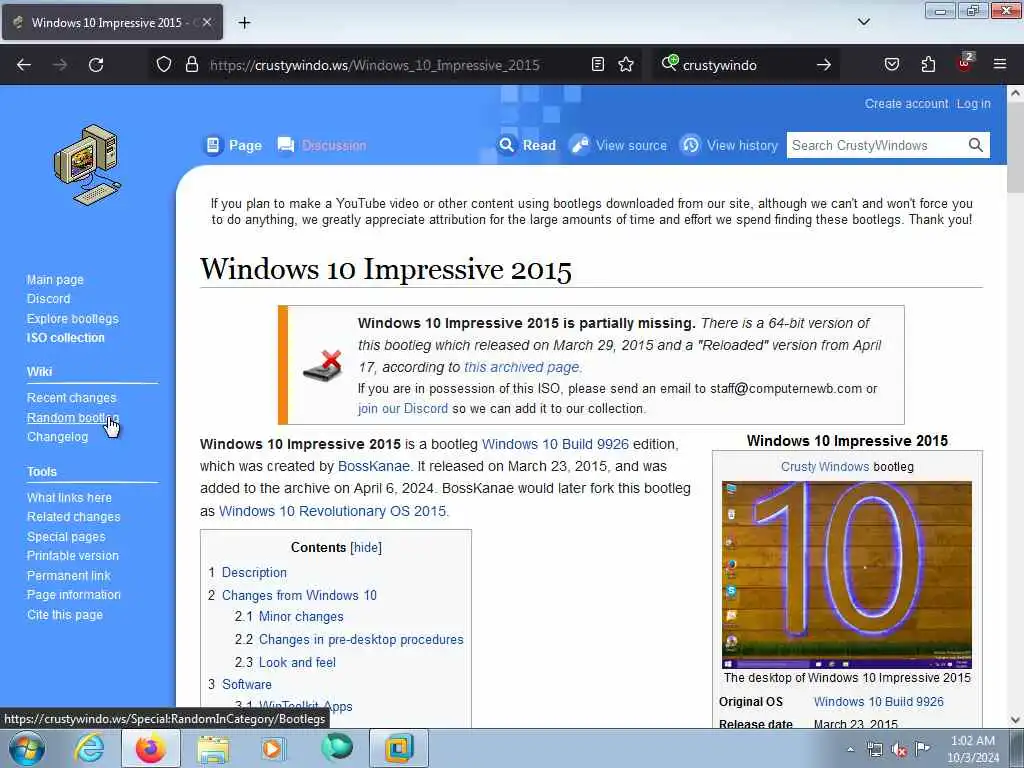Open the uBlock extension icon with badge

pyautogui.click(x=965, y=63)
